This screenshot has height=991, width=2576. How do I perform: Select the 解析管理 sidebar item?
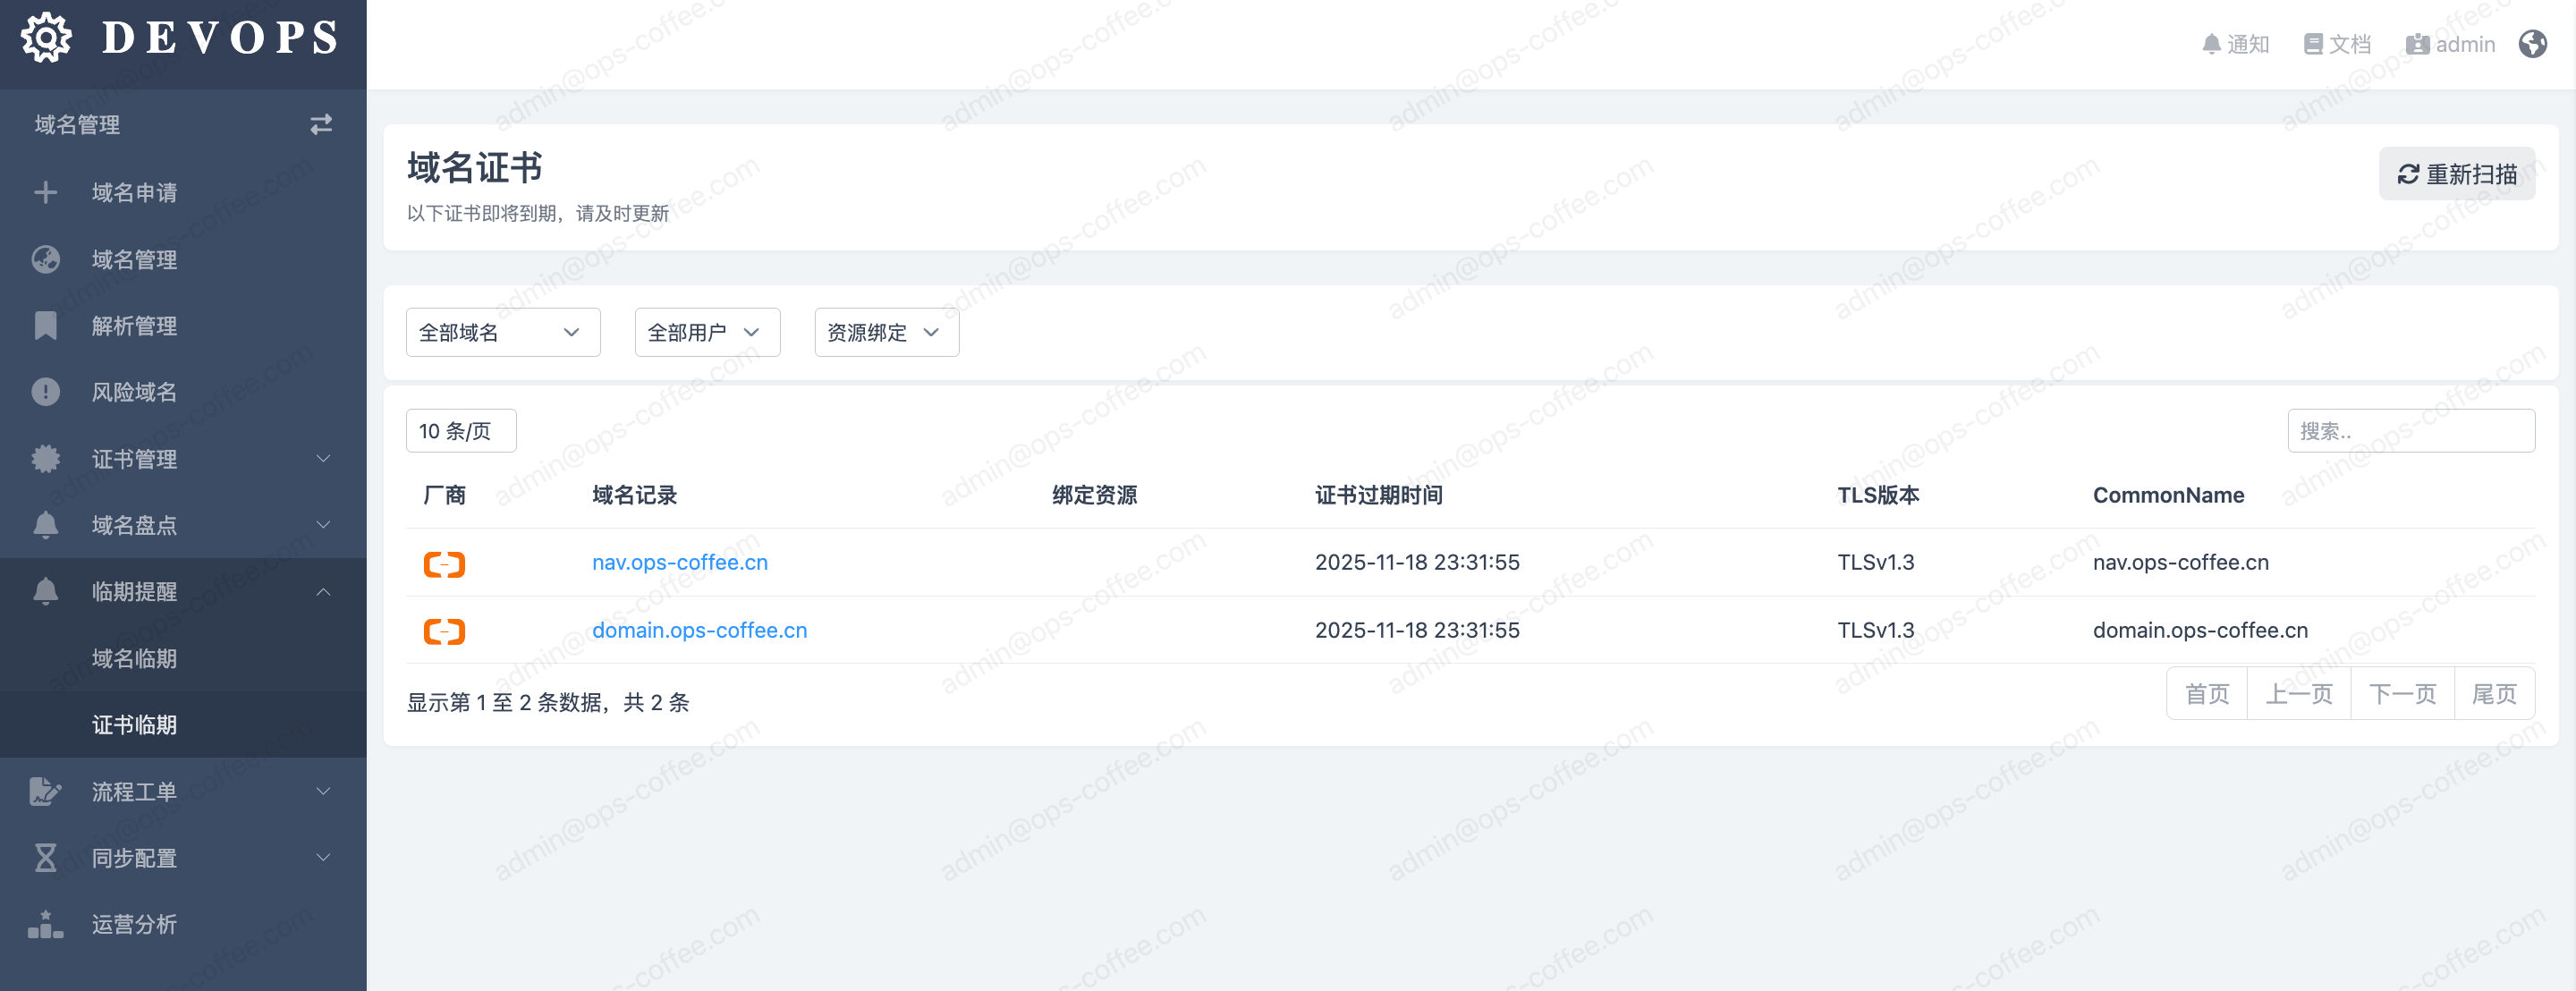point(134,326)
